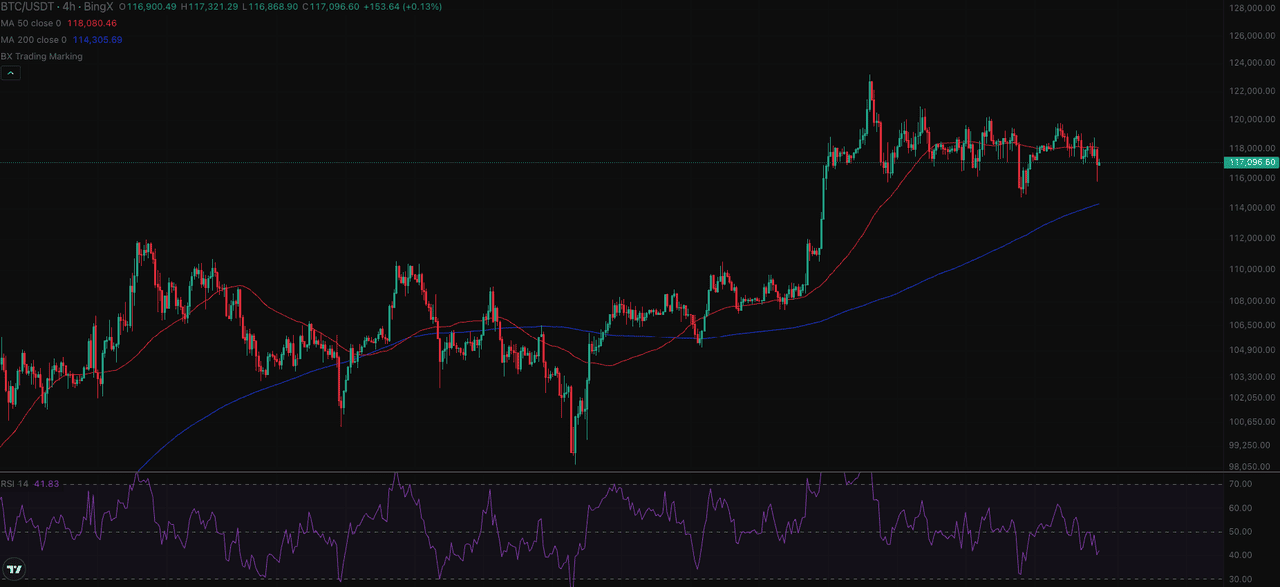Click the 112,000.00 price axis label
The width and height of the screenshot is (1280, 587).
[1252, 238]
